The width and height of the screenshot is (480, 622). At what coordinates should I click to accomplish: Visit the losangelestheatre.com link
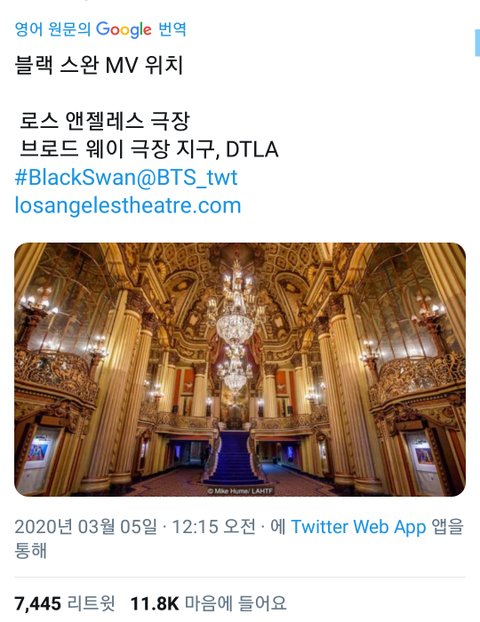(128, 205)
